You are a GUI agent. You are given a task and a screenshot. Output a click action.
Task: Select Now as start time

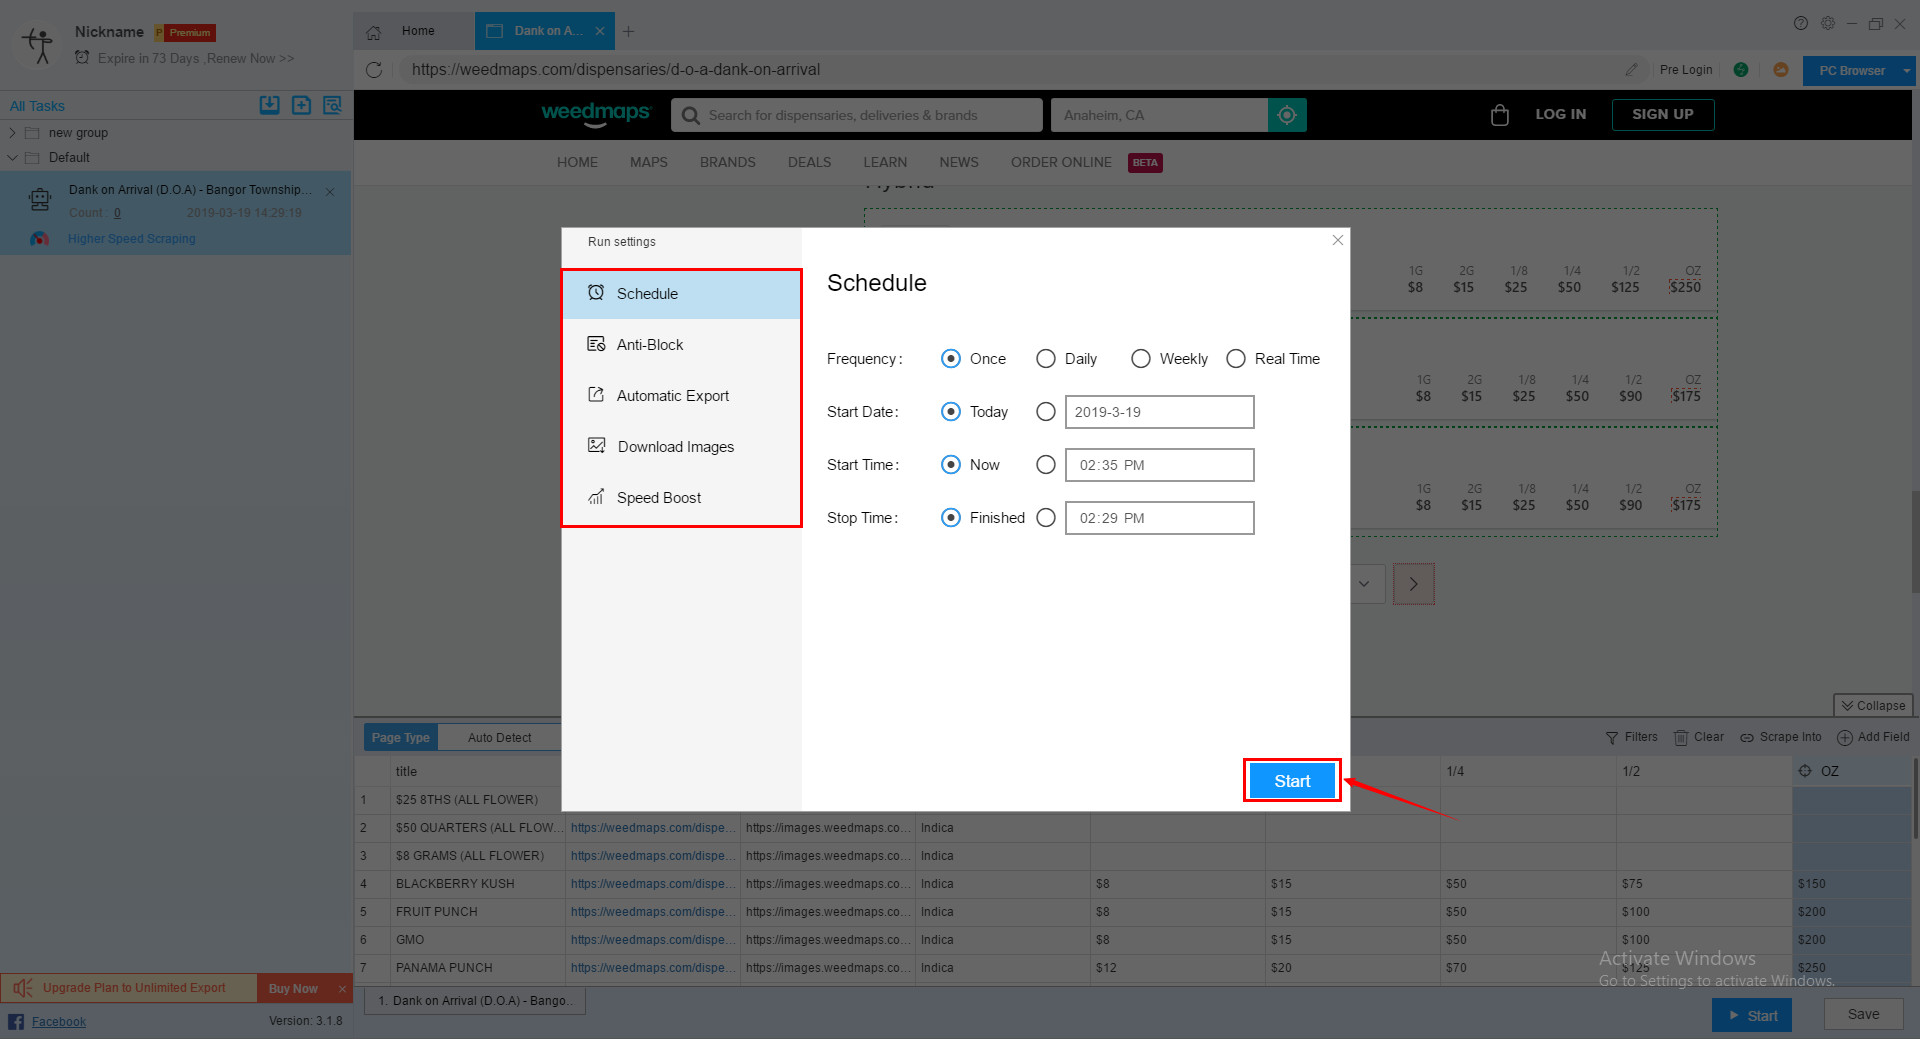(x=951, y=465)
